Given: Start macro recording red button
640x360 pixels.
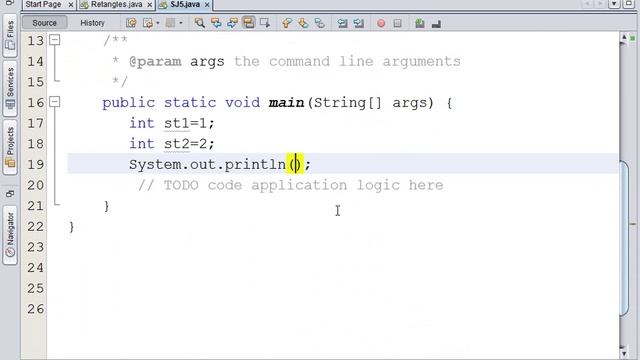Looking at the screenshot, I should coord(381,23).
